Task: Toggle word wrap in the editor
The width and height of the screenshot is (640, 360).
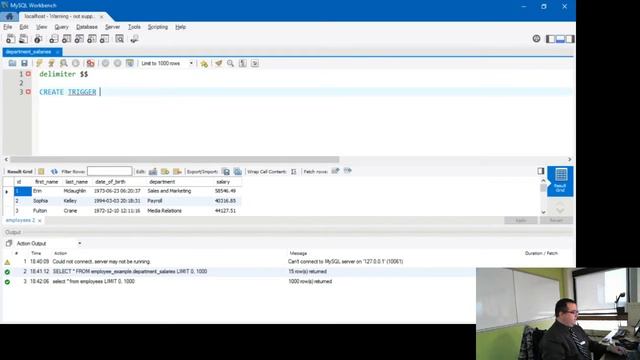Action: click(255, 63)
